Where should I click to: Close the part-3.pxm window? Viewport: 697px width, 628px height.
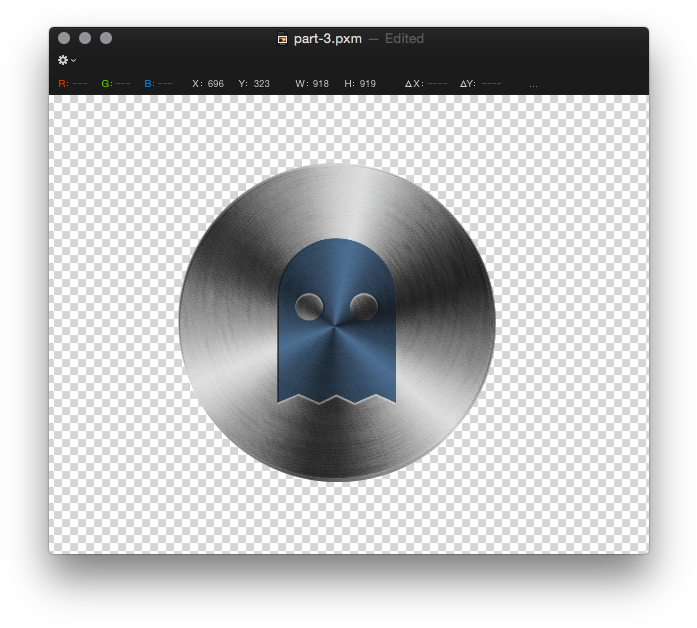tap(64, 38)
